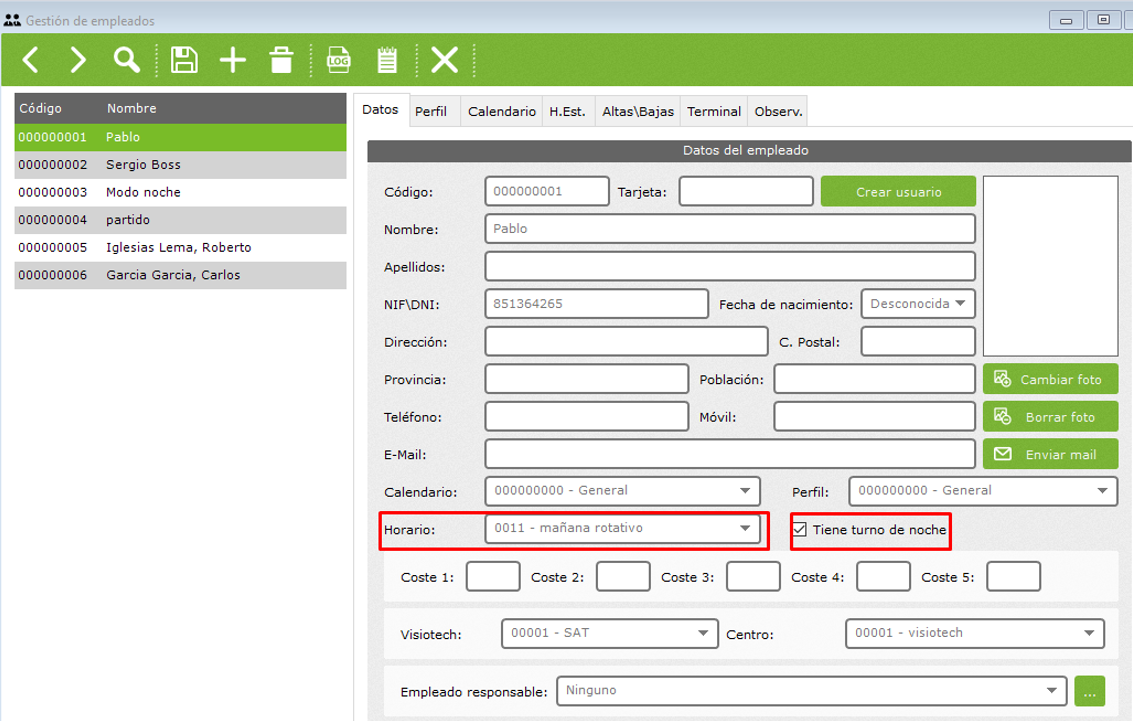Open the LOG file icon
Image resolution: width=1133 pixels, height=721 pixels.
pyautogui.click(x=339, y=61)
